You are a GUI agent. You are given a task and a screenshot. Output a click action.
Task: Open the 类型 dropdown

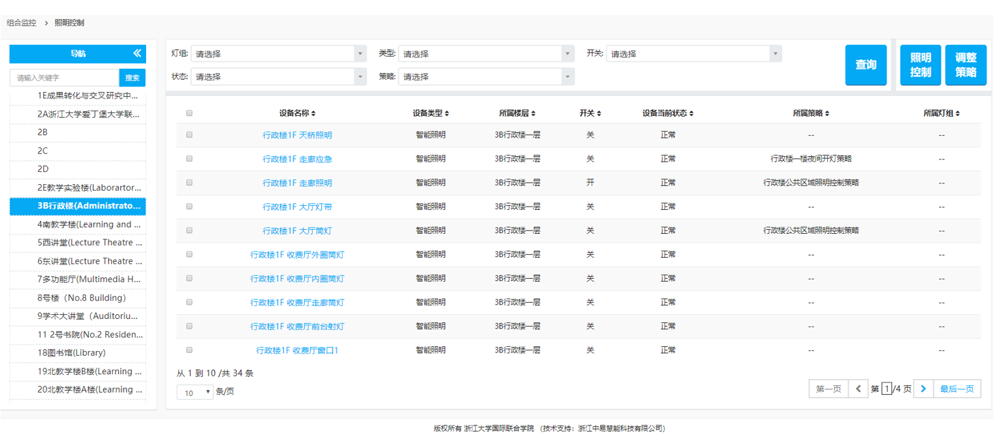click(x=486, y=54)
